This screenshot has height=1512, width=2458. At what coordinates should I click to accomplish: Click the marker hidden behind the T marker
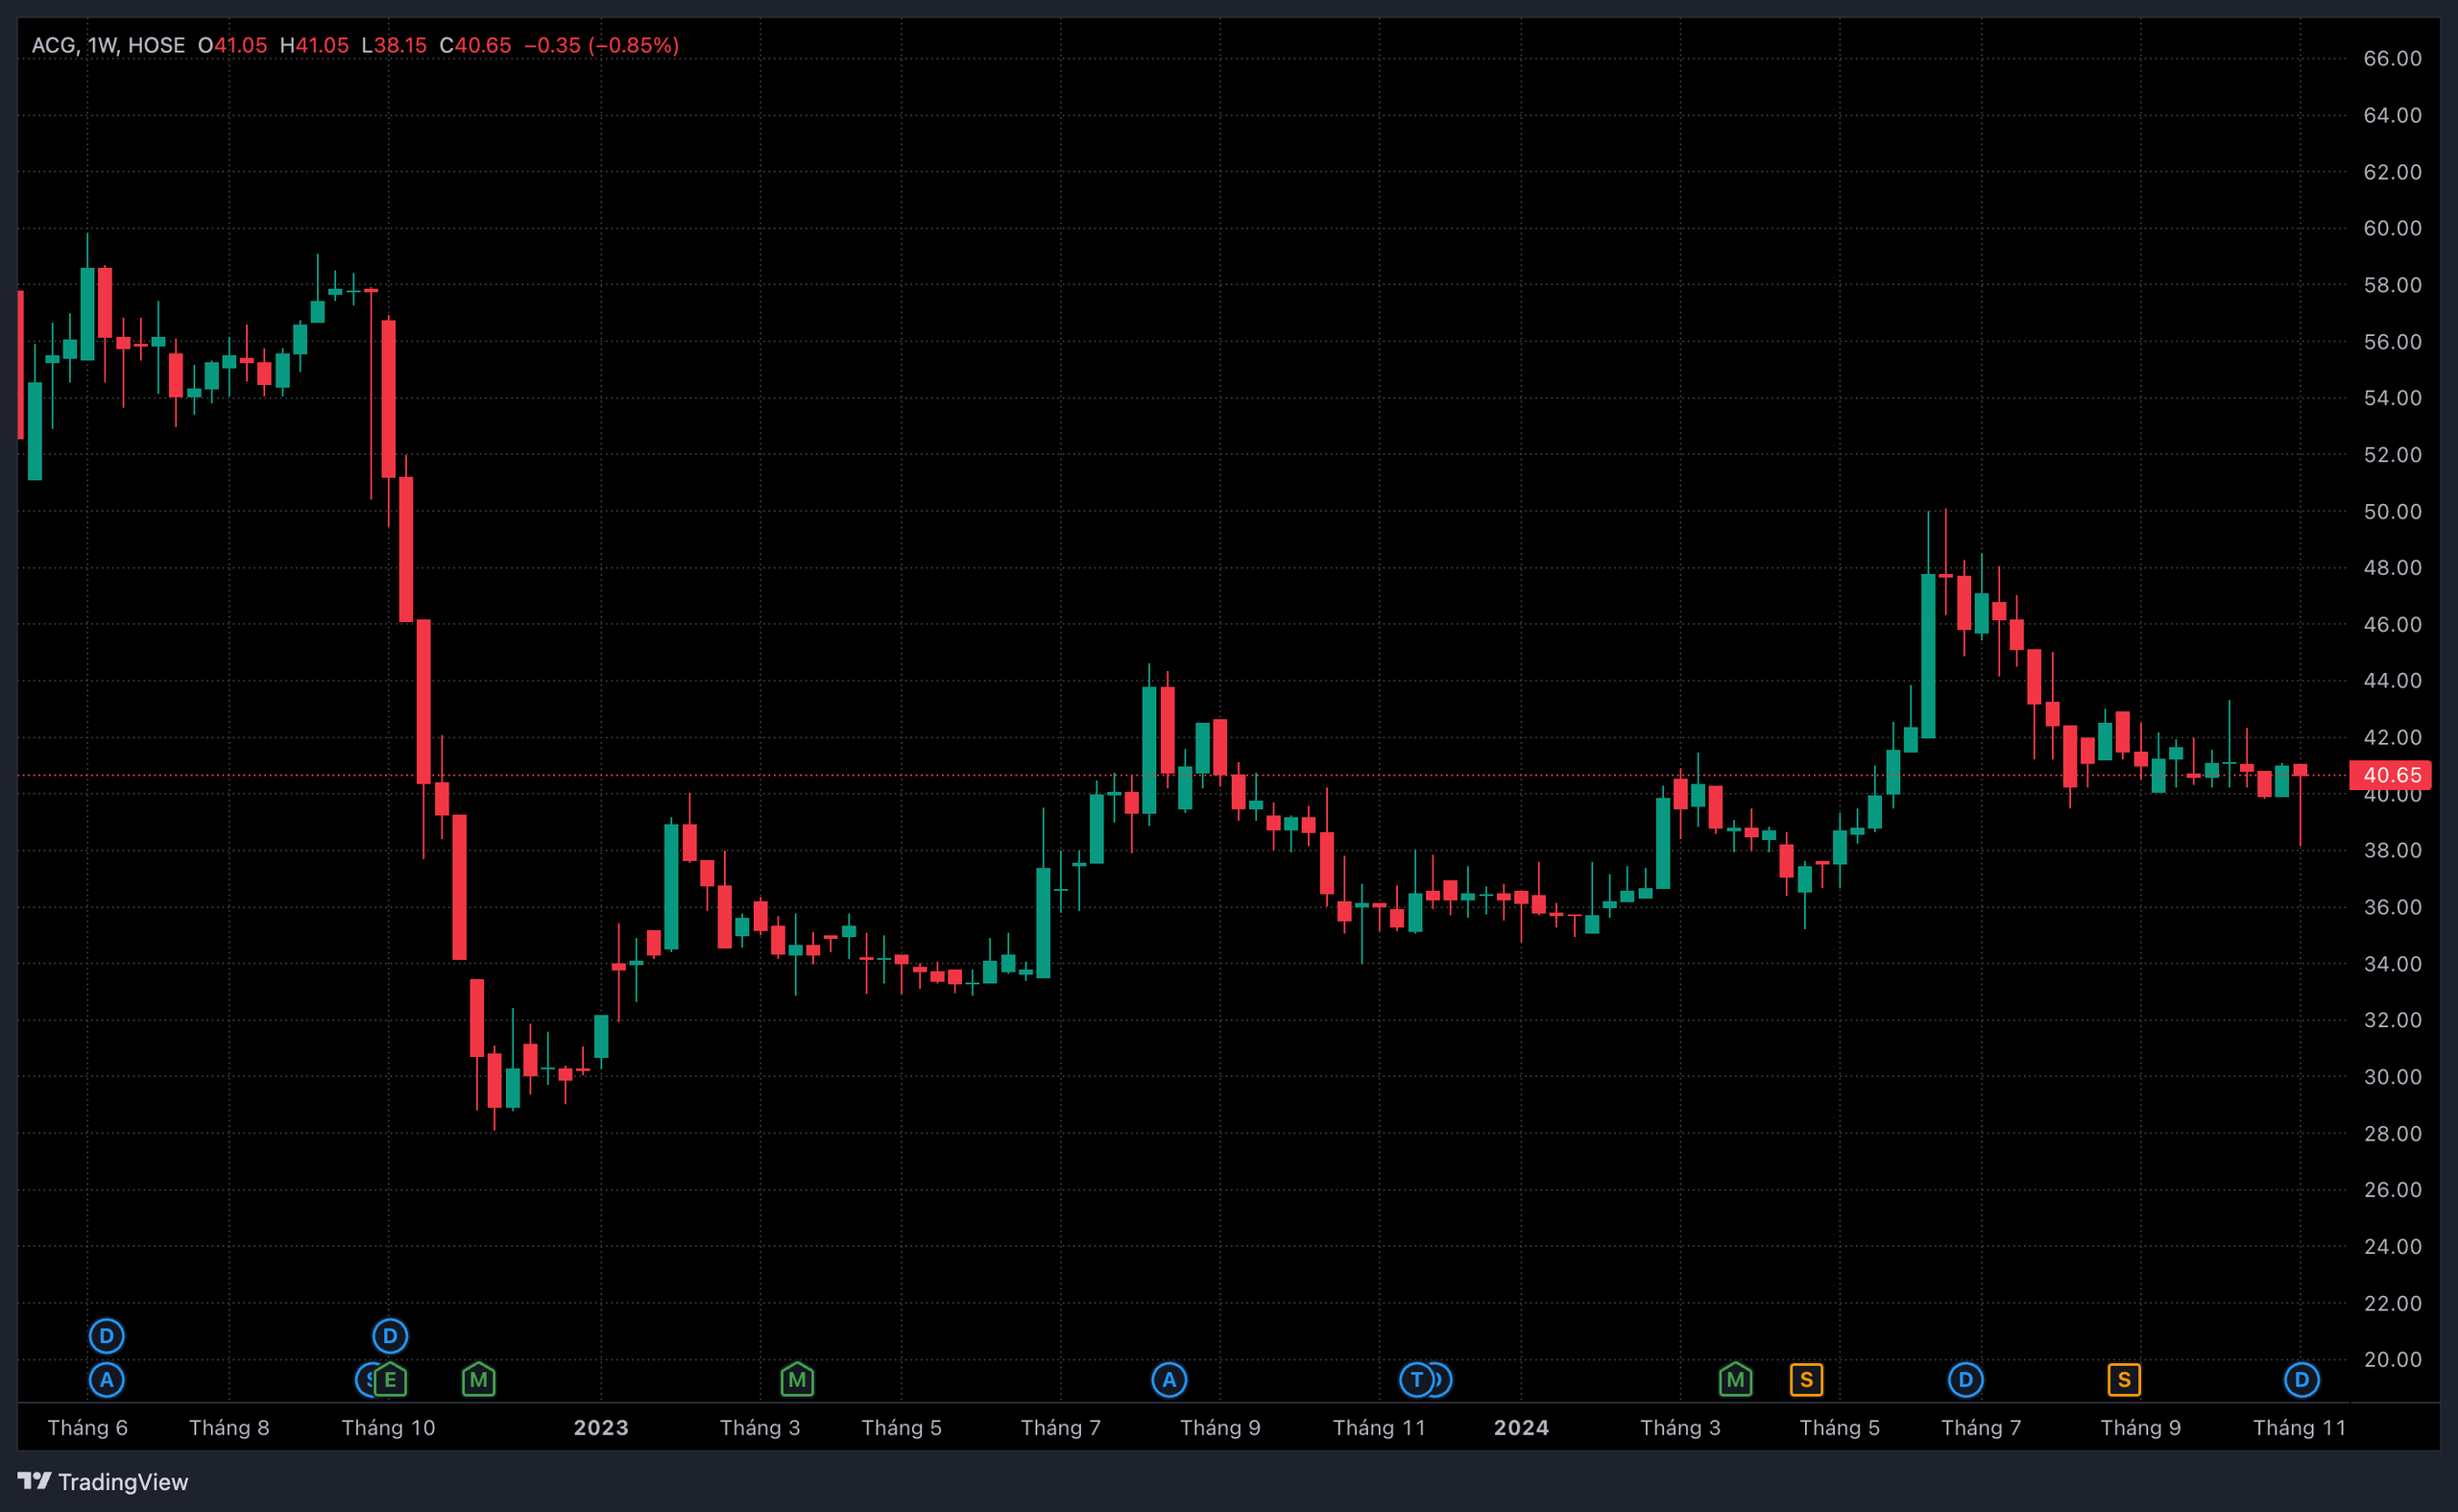[x=1443, y=1380]
